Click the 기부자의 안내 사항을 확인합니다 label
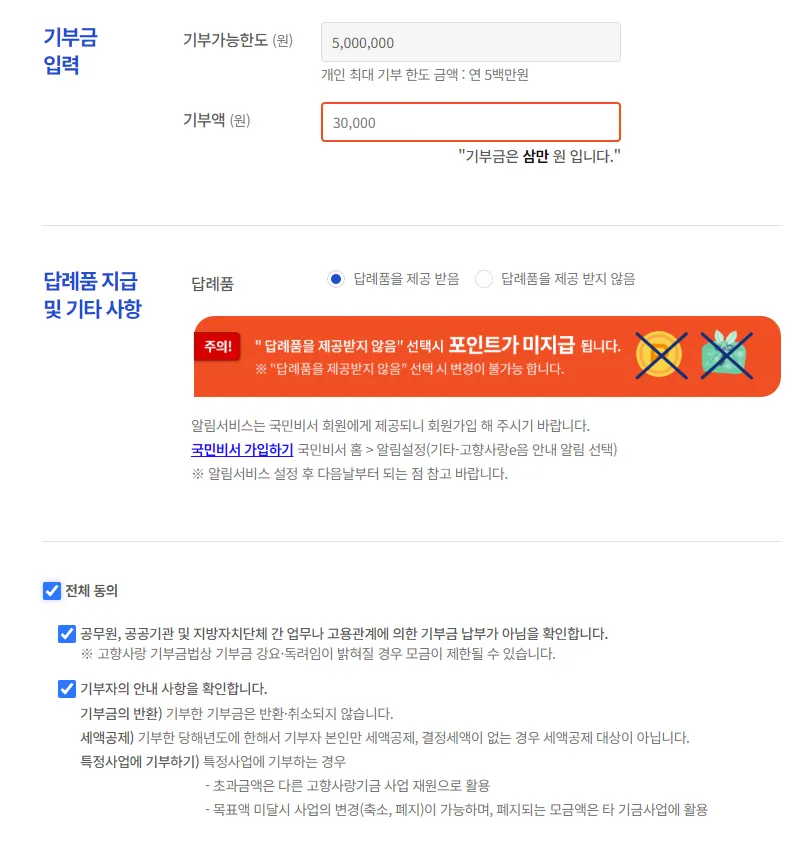 point(174,689)
